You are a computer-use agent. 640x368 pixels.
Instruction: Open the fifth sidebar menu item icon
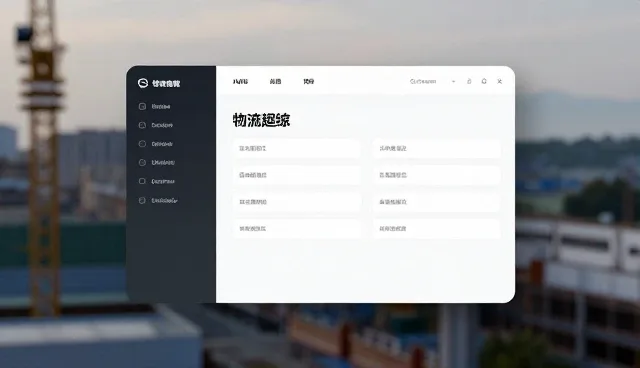(142, 181)
